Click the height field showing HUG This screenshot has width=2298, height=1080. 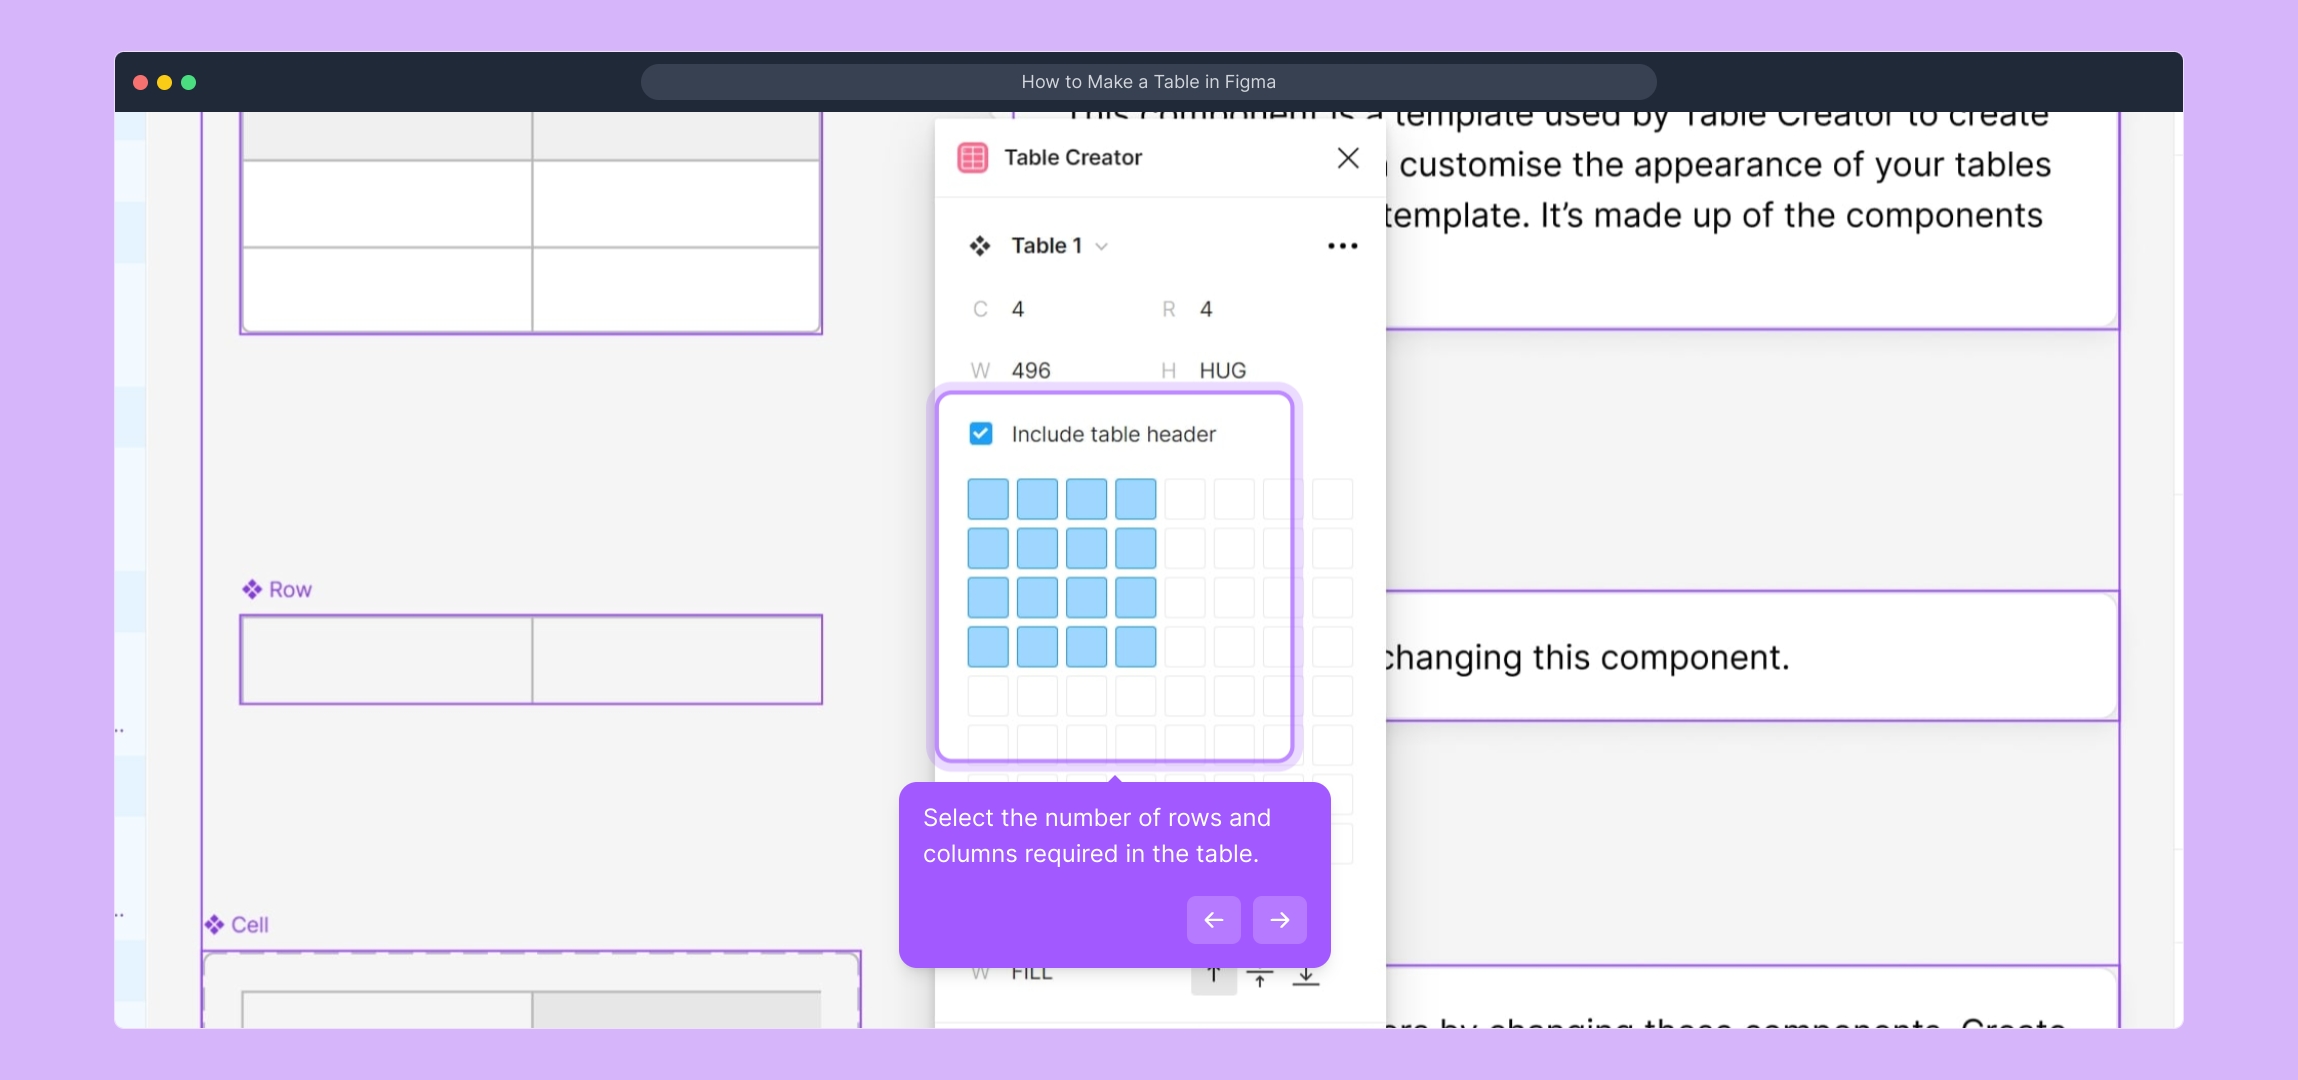click(1222, 371)
